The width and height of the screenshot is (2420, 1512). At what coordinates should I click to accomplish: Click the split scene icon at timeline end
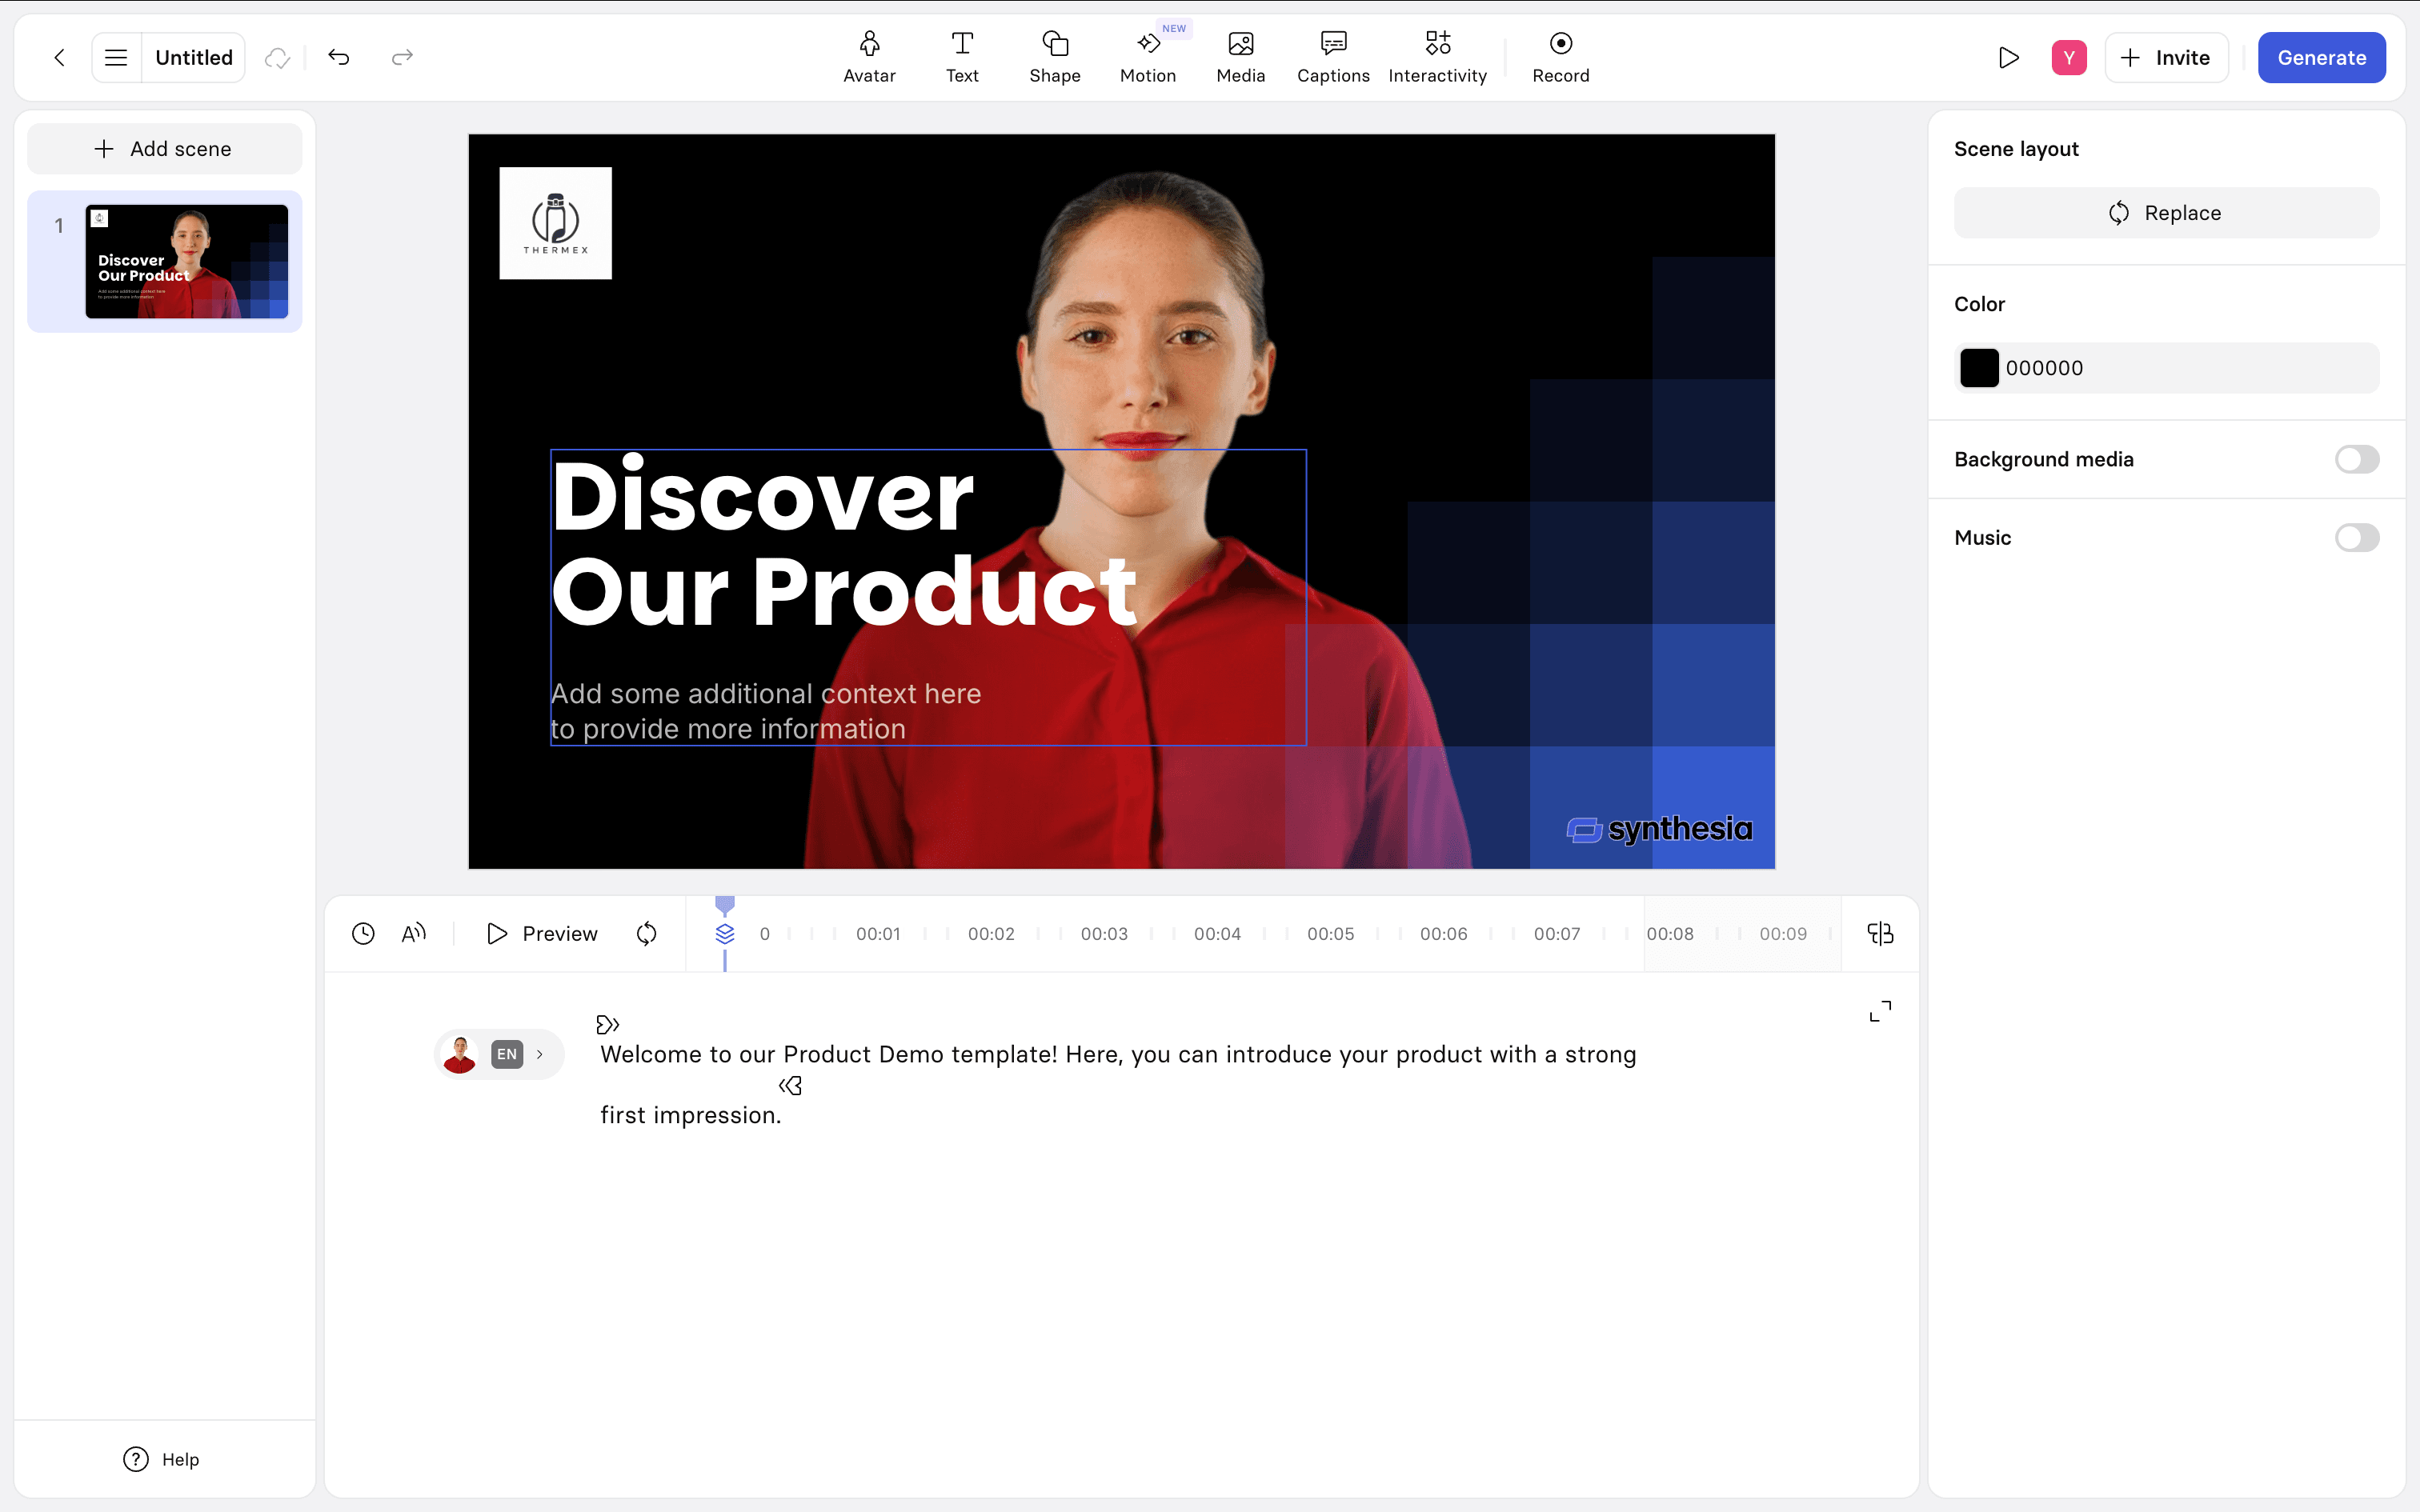(x=1880, y=933)
